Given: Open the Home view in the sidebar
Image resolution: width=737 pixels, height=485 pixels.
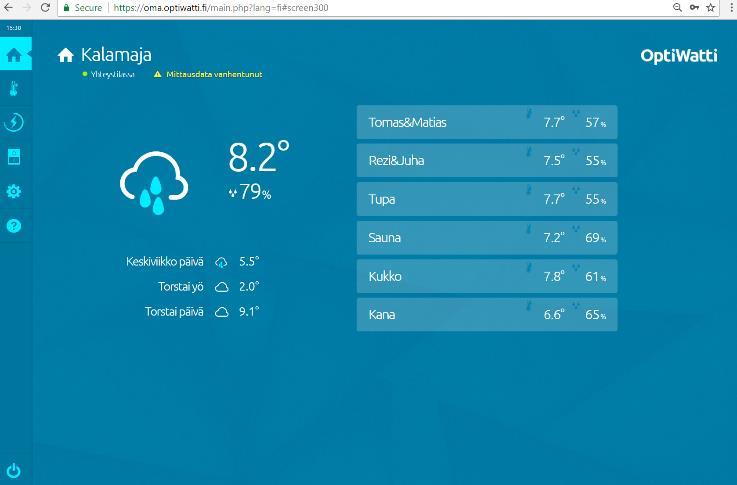Looking at the screenshot, I should pos(14,55).
